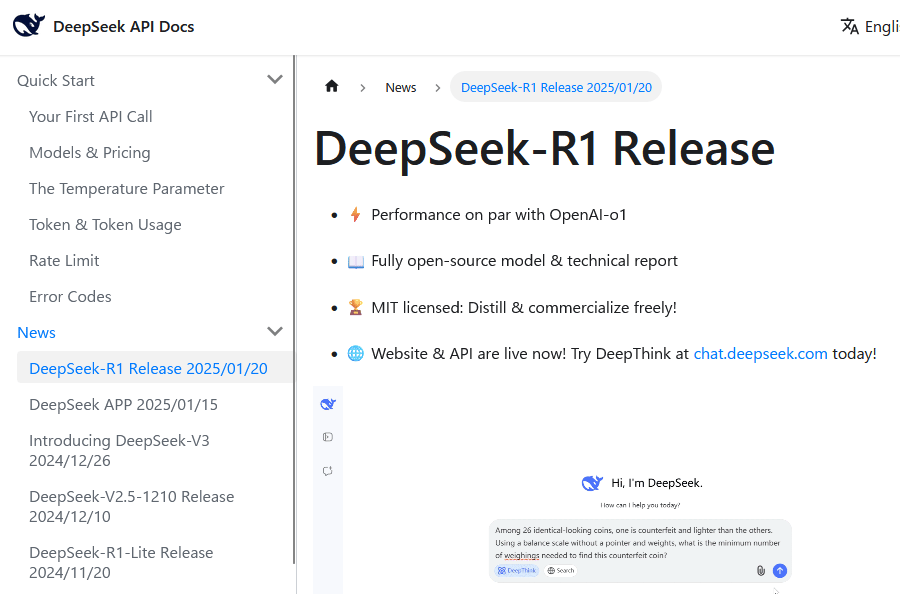Click 'Fully open-source model & technical report' text

[x=525, y=261]
